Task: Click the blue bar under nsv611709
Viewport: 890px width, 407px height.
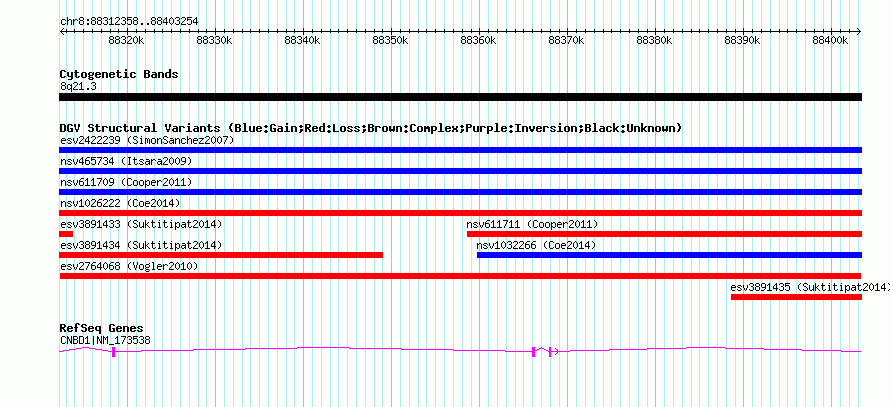Action: tap(460, 192)
